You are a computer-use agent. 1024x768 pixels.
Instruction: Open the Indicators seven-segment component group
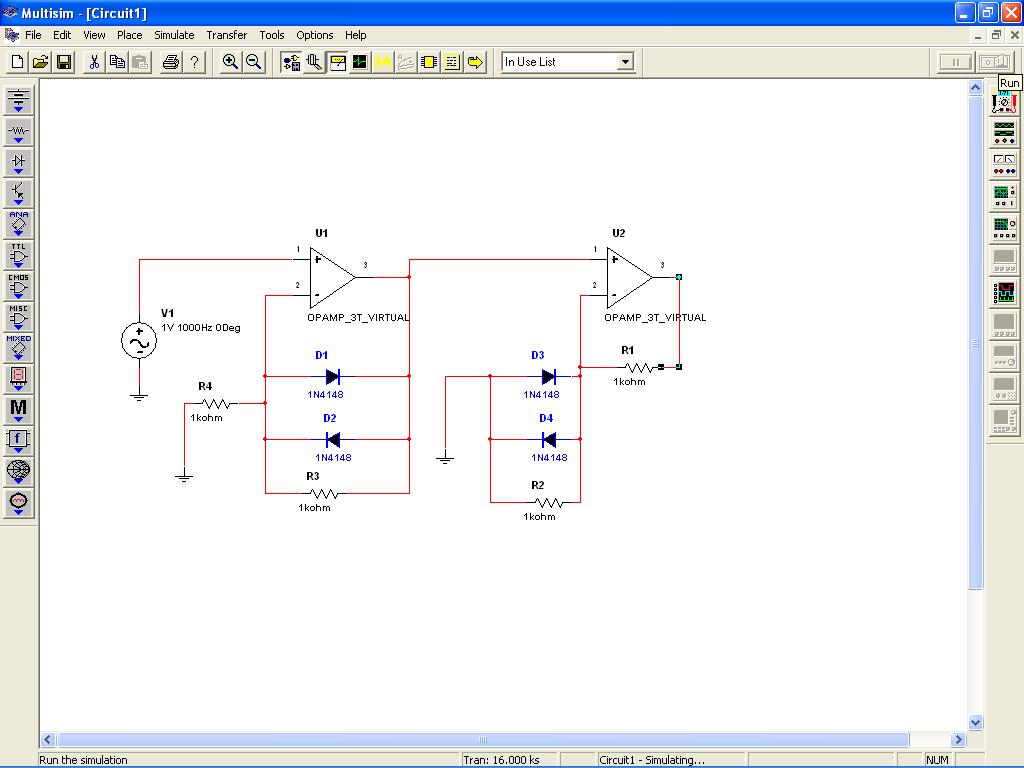(x=18, y=378)
